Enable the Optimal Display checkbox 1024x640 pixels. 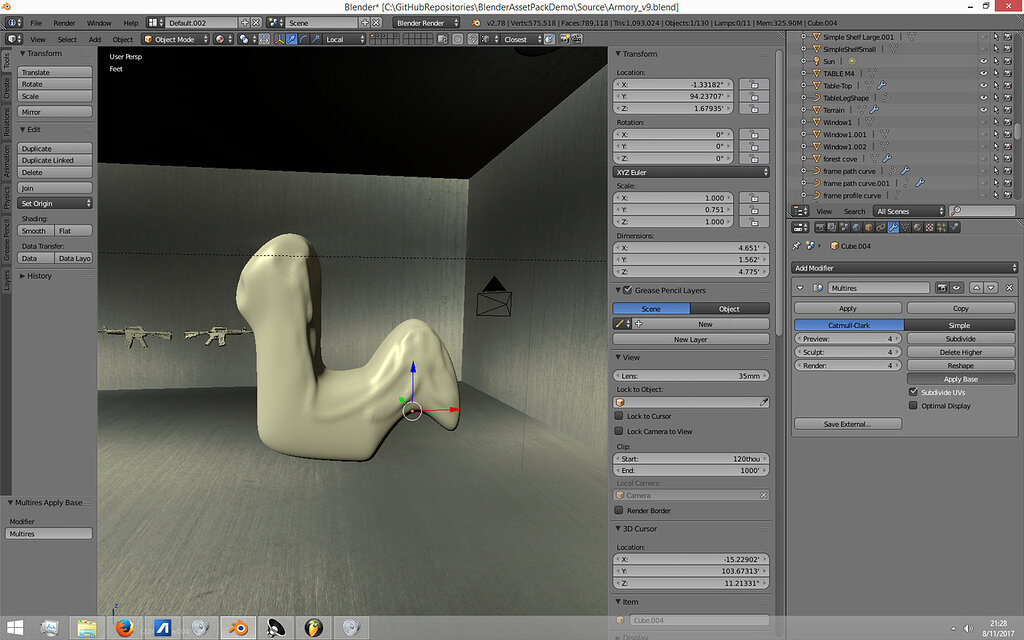coord(913,406)
